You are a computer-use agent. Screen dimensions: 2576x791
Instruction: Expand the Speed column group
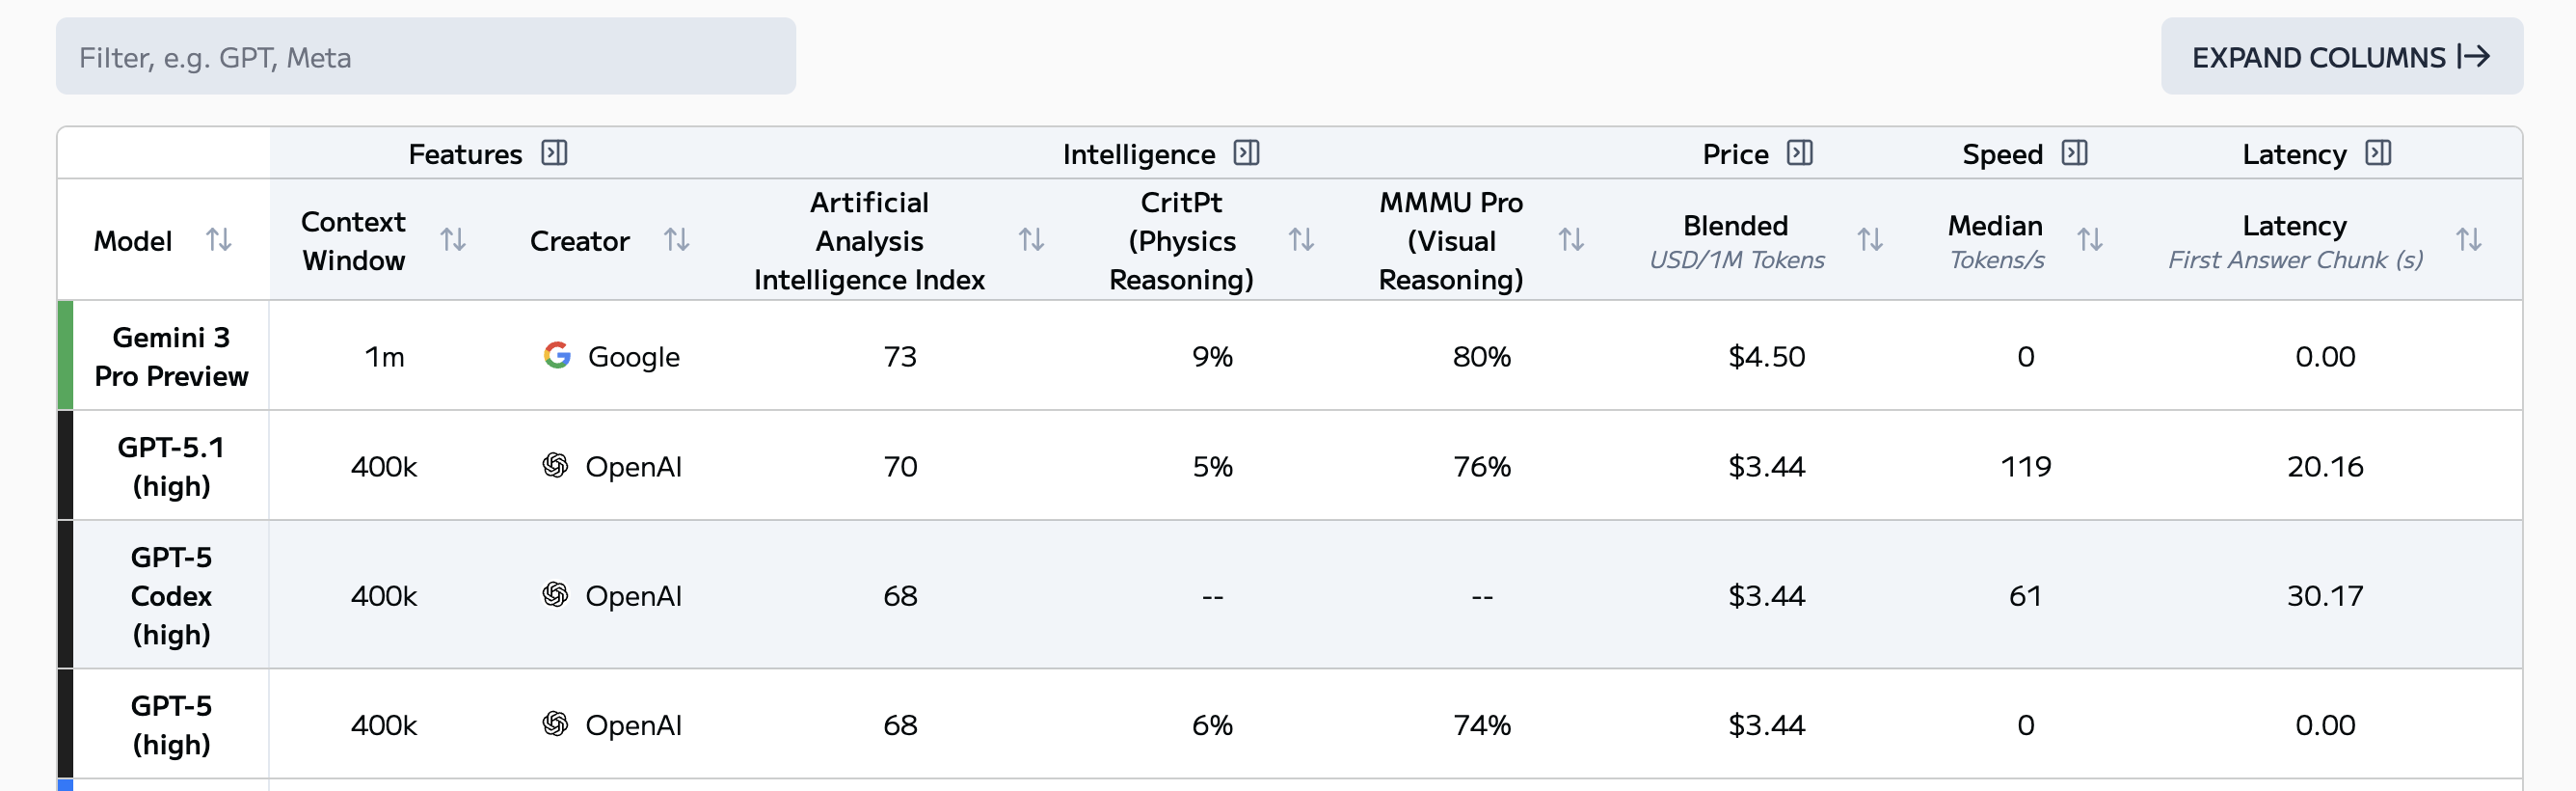coord(2075,153)
